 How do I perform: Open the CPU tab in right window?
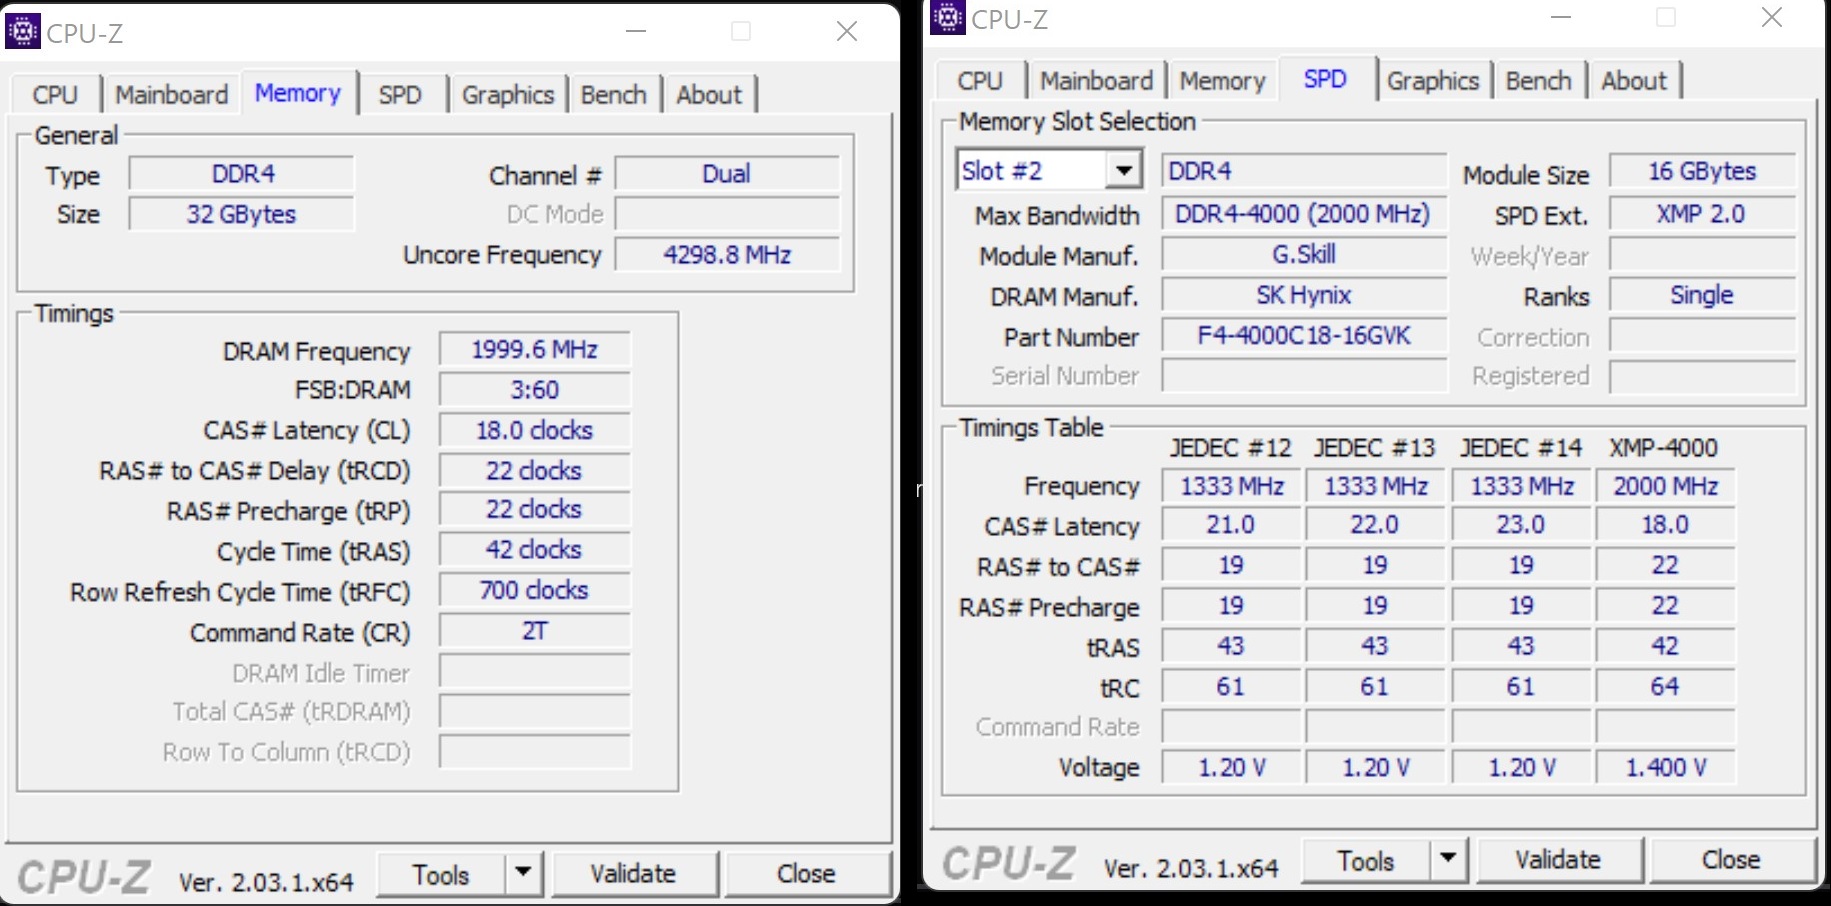pyautogui.click(x=980, y=81)
